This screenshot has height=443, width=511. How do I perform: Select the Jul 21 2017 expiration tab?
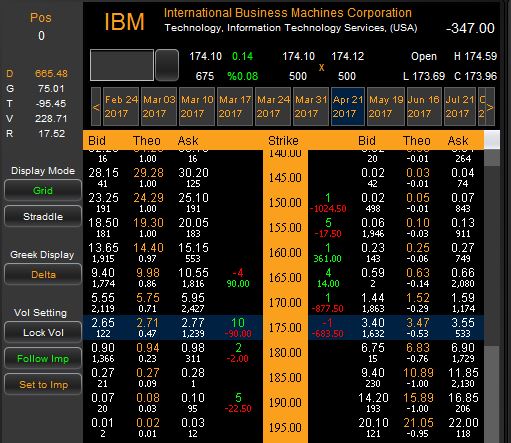pos(460,107)
